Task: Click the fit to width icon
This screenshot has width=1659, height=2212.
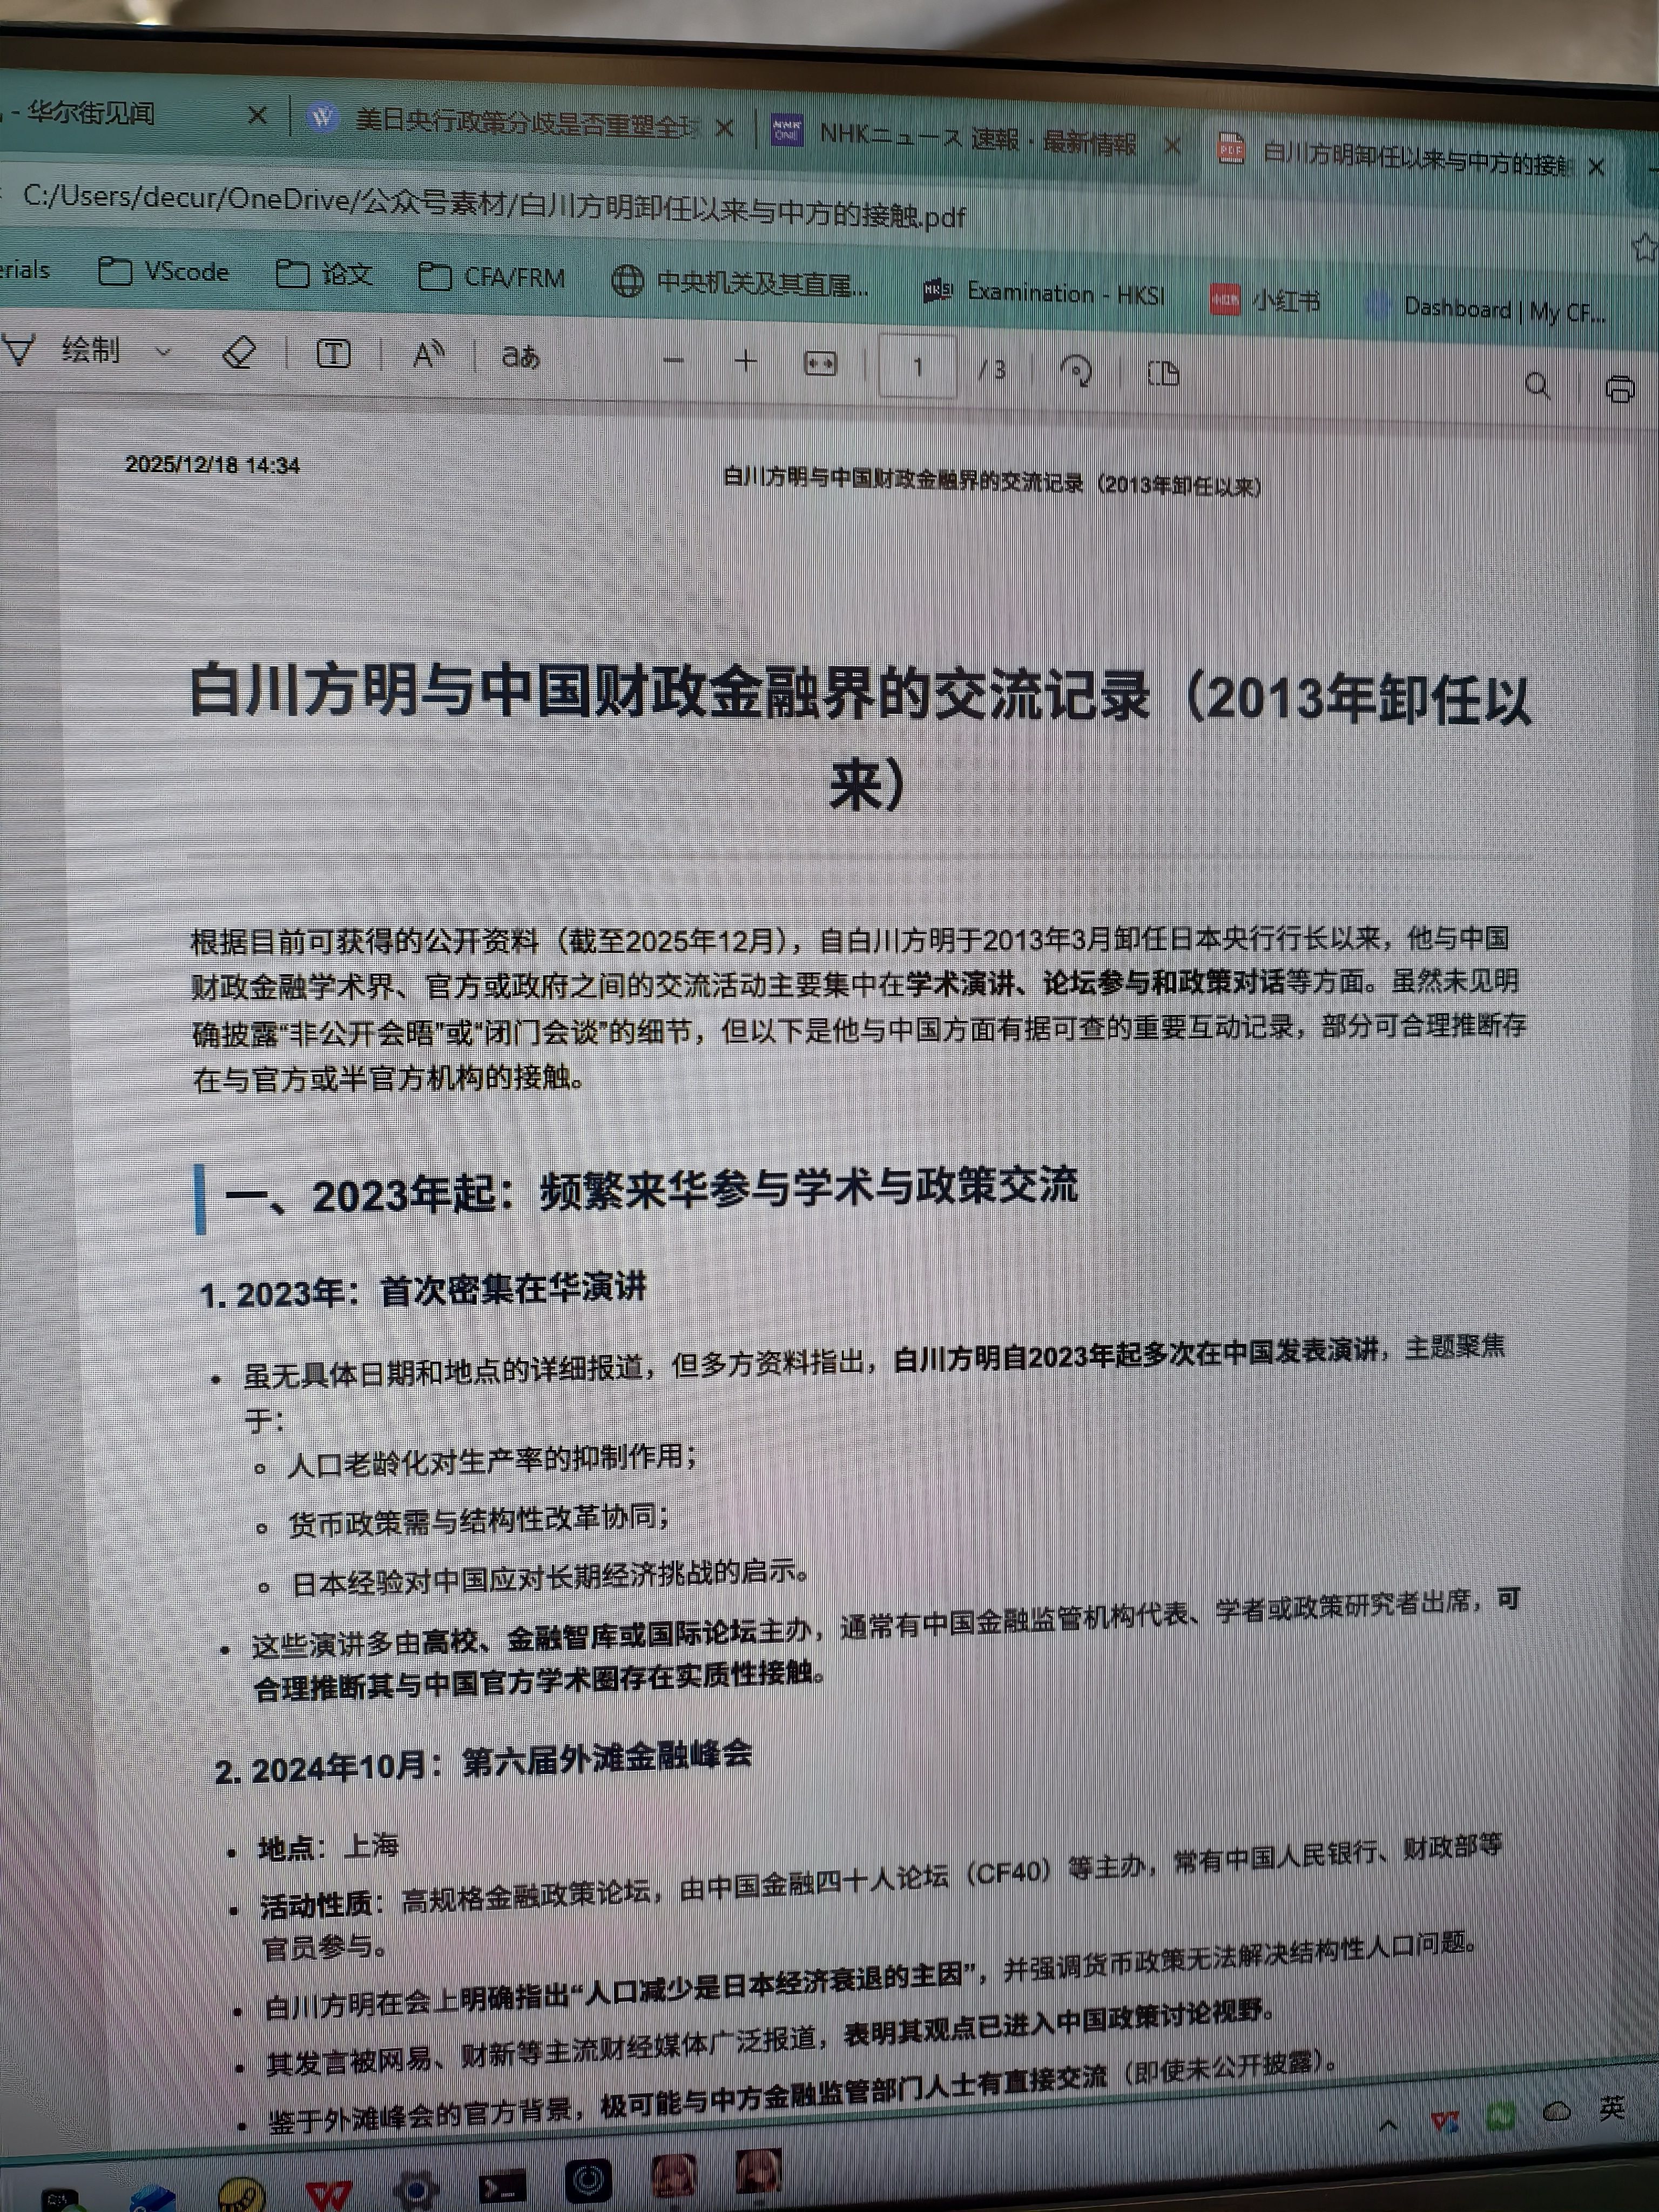Action: point(820,364)
